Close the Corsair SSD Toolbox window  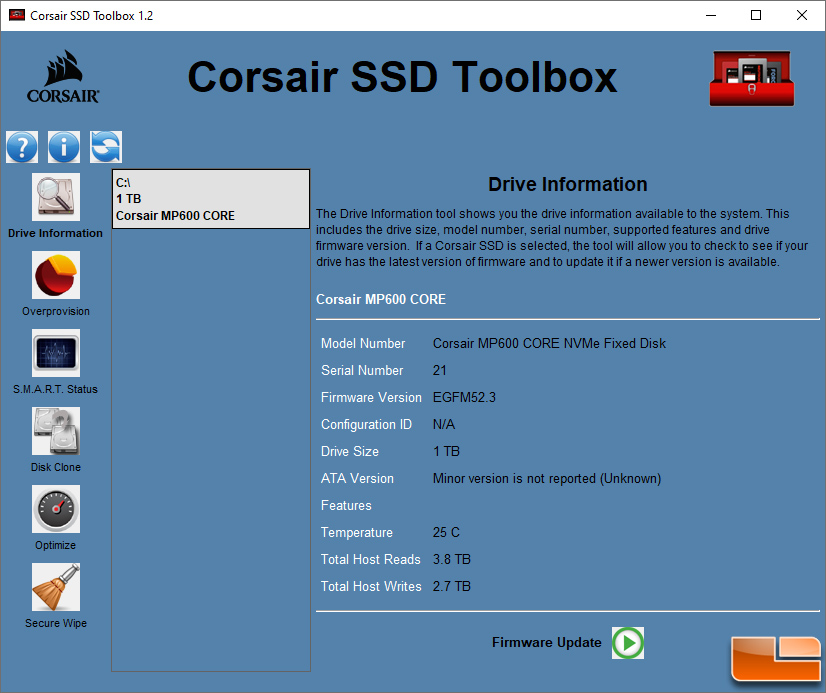(802, 15)
